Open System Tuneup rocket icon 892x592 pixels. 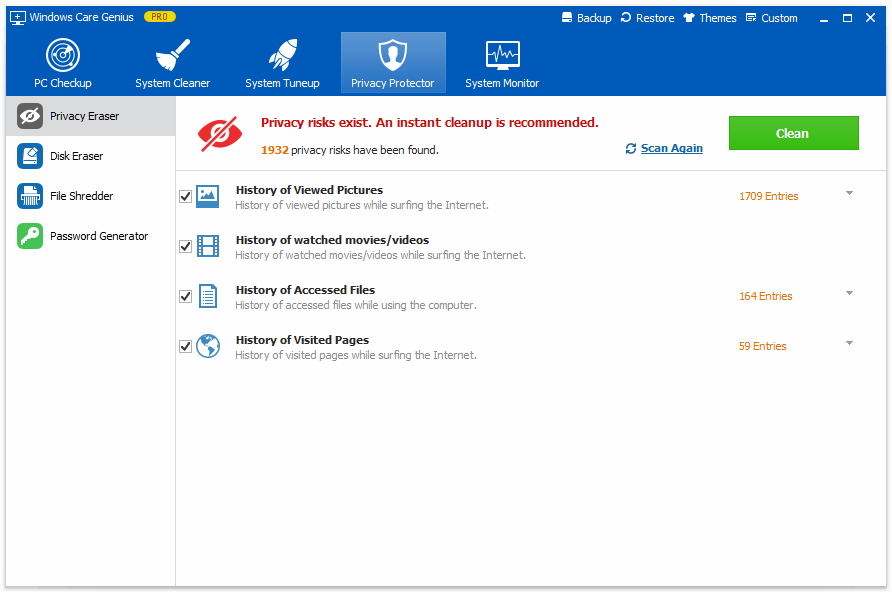click(283, 55)
